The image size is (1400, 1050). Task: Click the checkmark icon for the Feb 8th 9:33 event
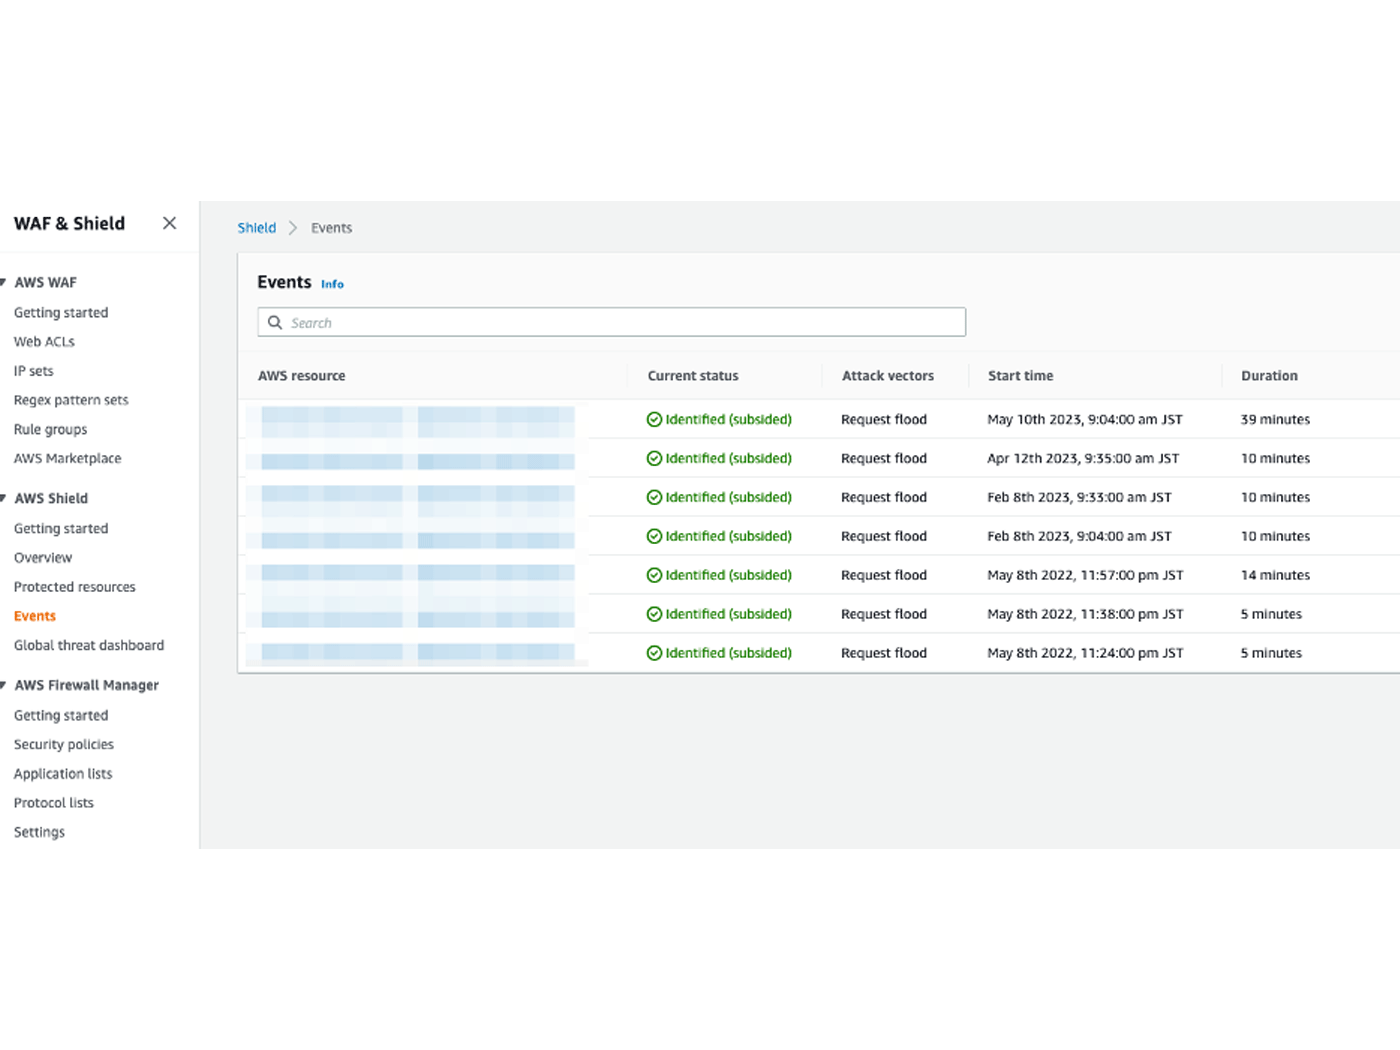tap(656, 497)
